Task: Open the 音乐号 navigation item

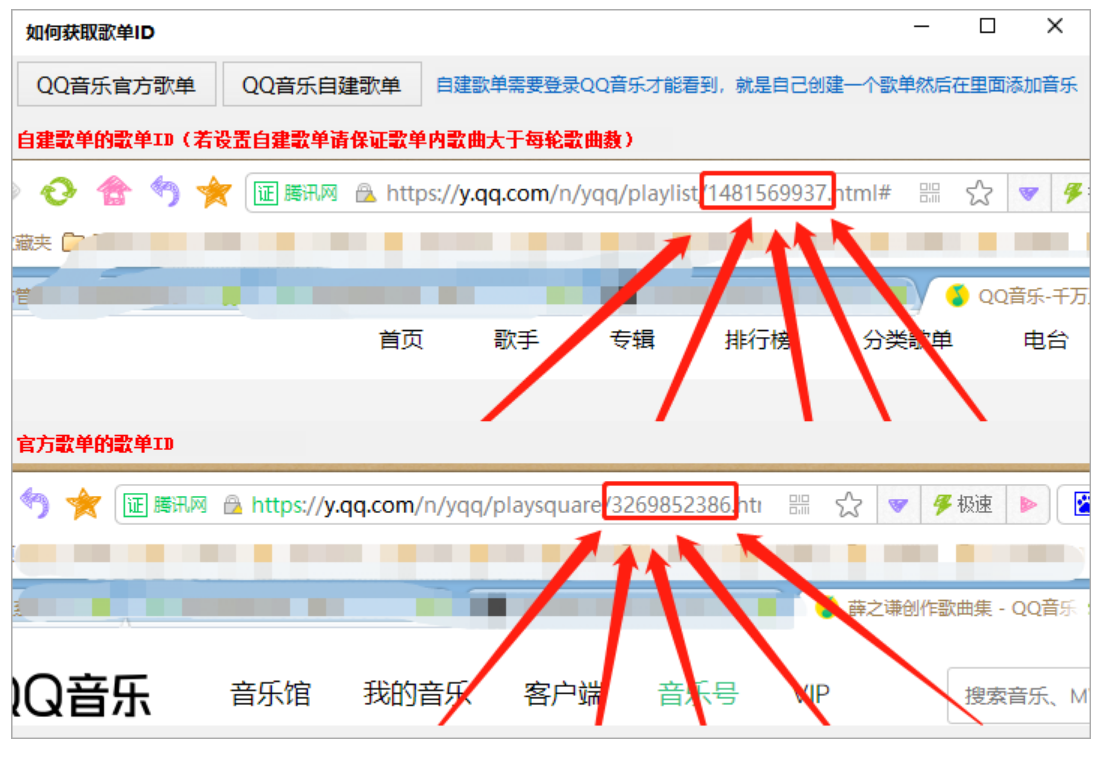Action: [698, 694]
